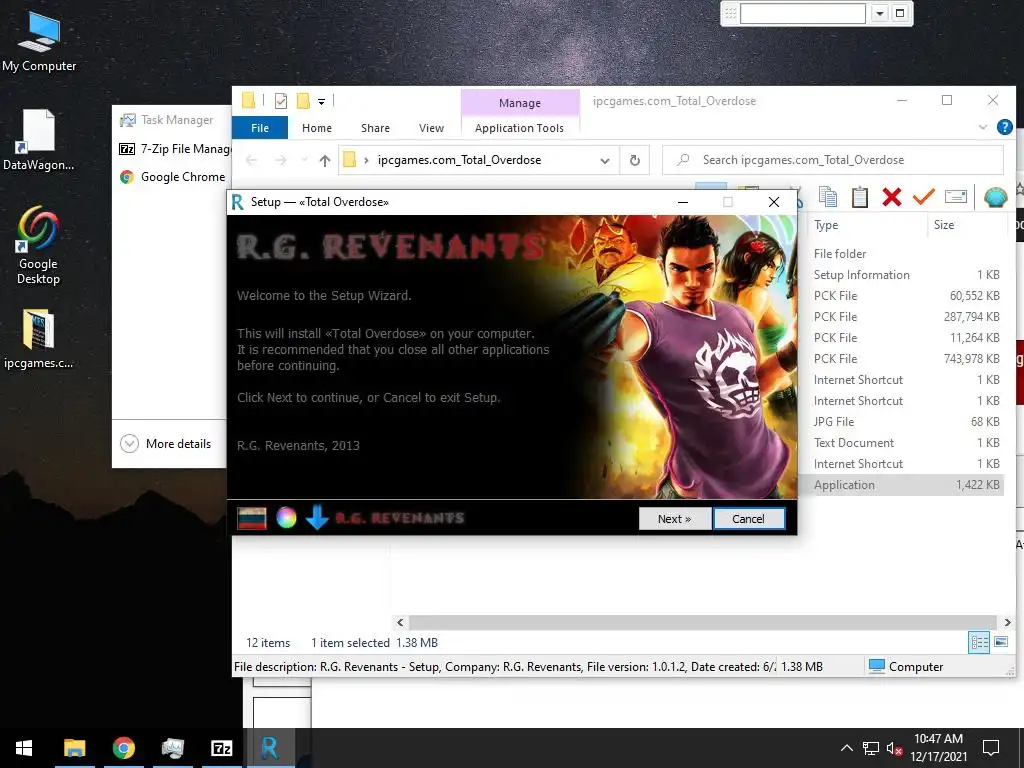Select 7-Zip File Manager in Task Manager
The height and width of the screenshot is (768, 1024).
175,149
